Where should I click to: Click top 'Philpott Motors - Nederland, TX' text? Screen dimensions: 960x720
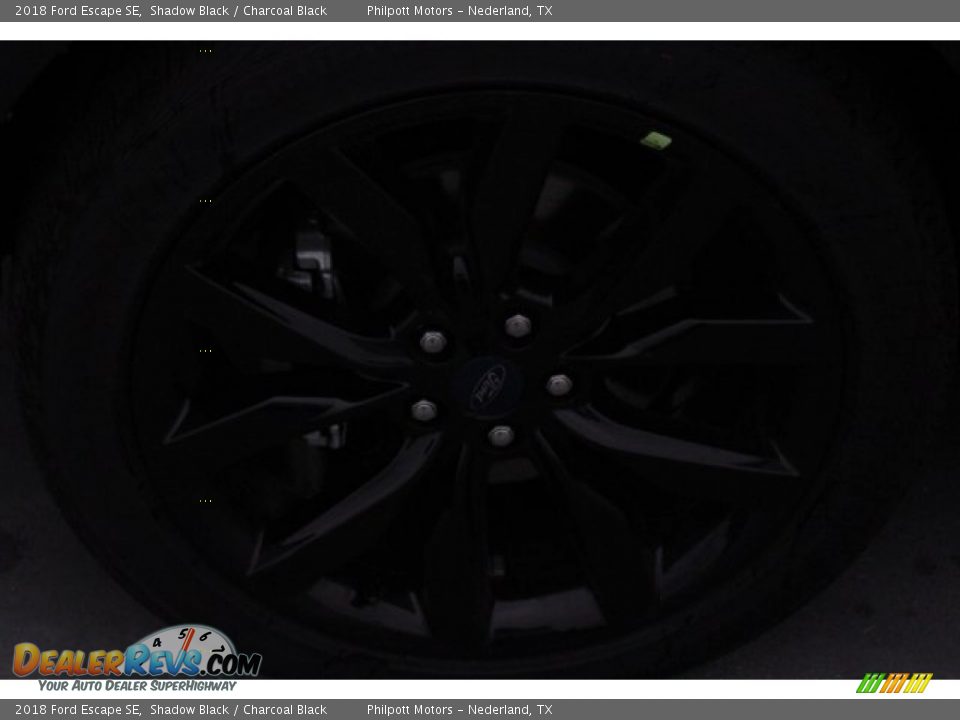pyautogui.click(x=459, y=11)
